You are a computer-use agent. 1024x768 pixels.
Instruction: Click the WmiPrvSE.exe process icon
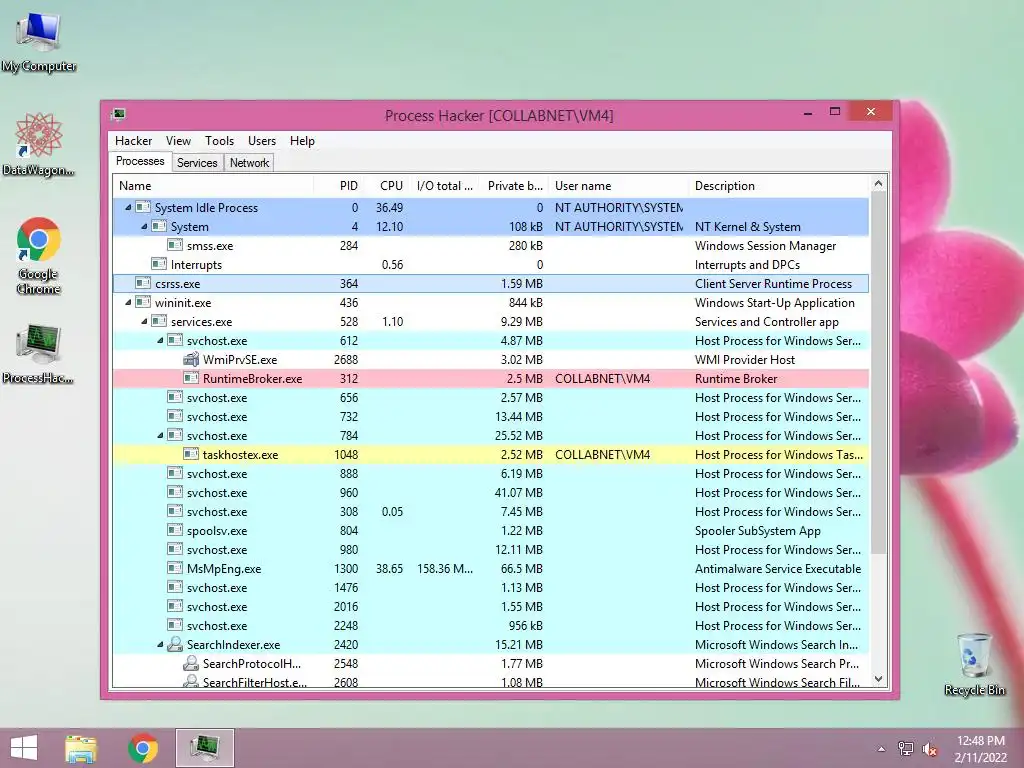(191, 359)
